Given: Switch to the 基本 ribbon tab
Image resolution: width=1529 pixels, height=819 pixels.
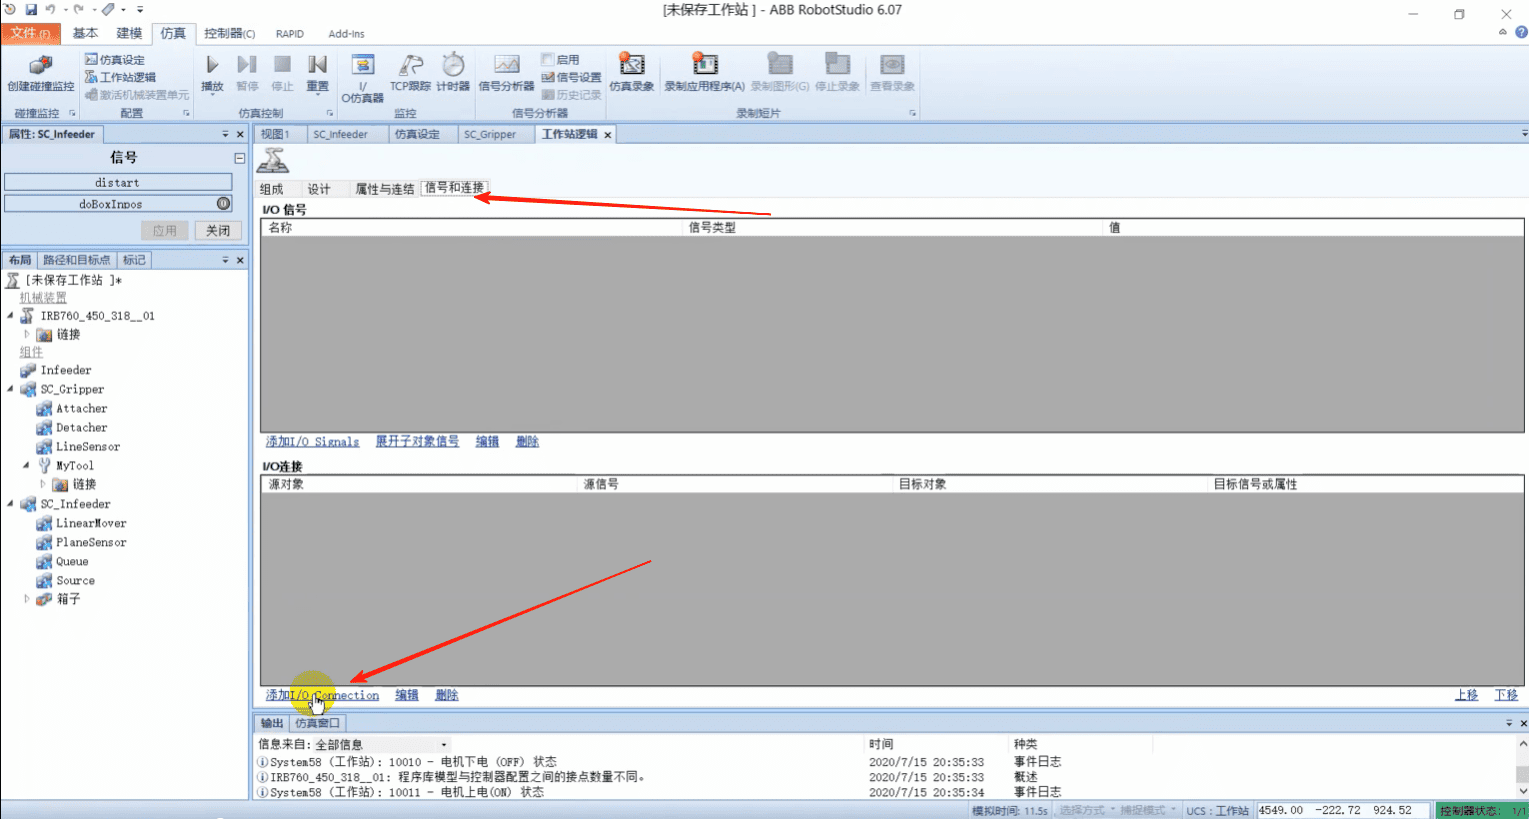Looking at the screenshot, I should [x=85, y=33].
